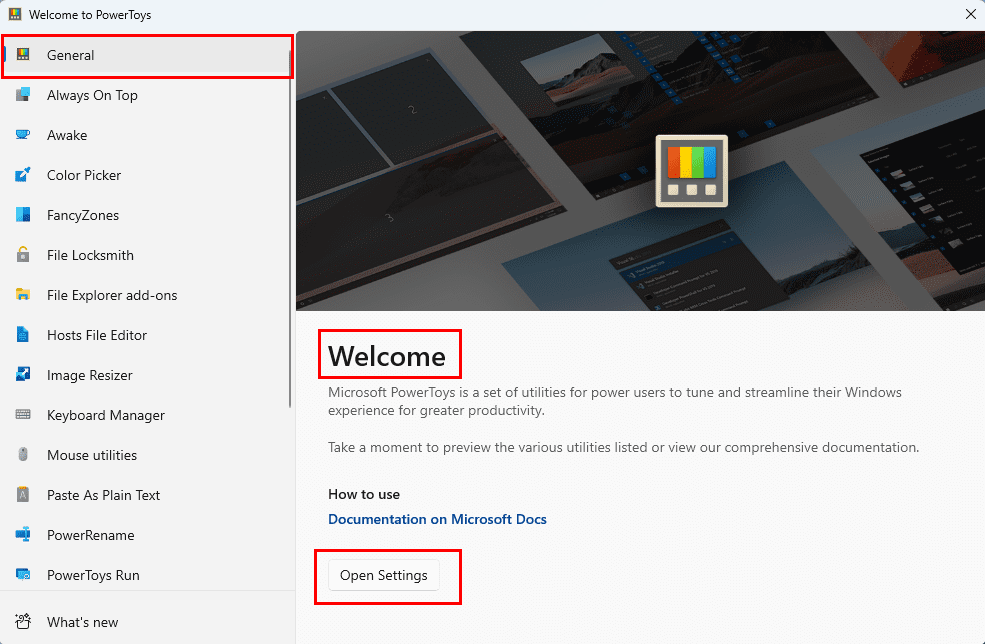985x644 pixels.
Task: Click the Hosts File Editor icon
Action: point(23,335)
